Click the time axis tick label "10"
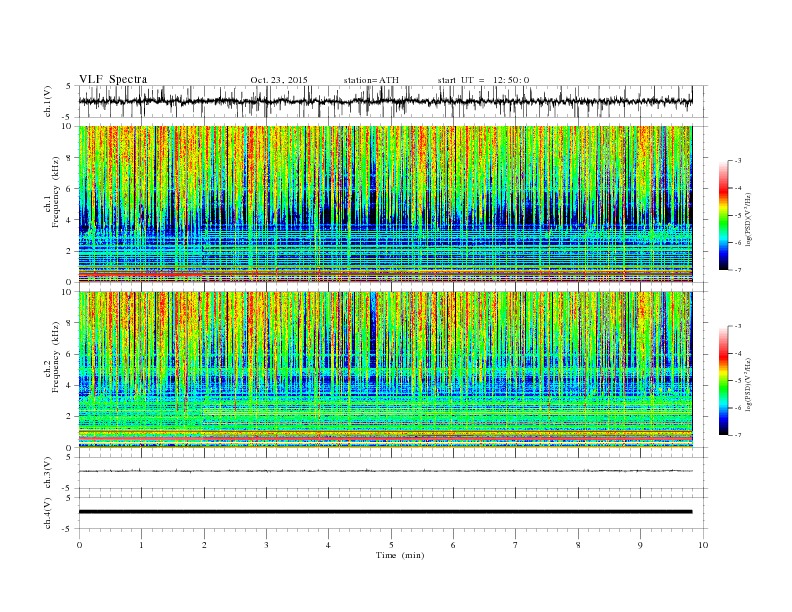 tap(703, 545)
